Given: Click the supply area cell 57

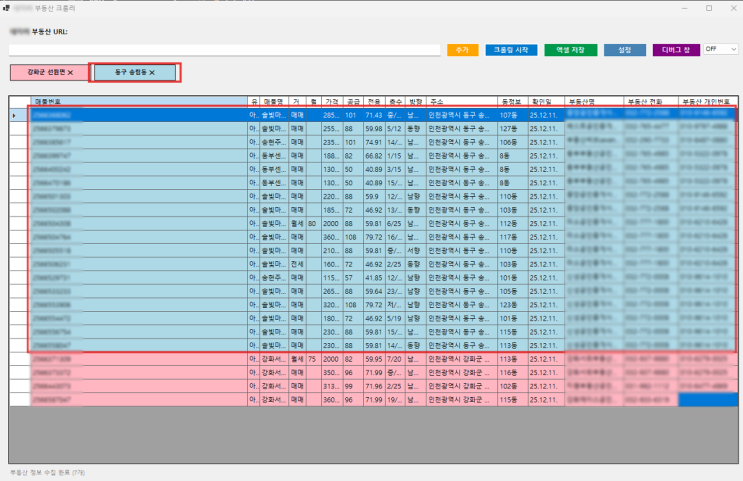Looking at the screenshot, I should [353, 278].
